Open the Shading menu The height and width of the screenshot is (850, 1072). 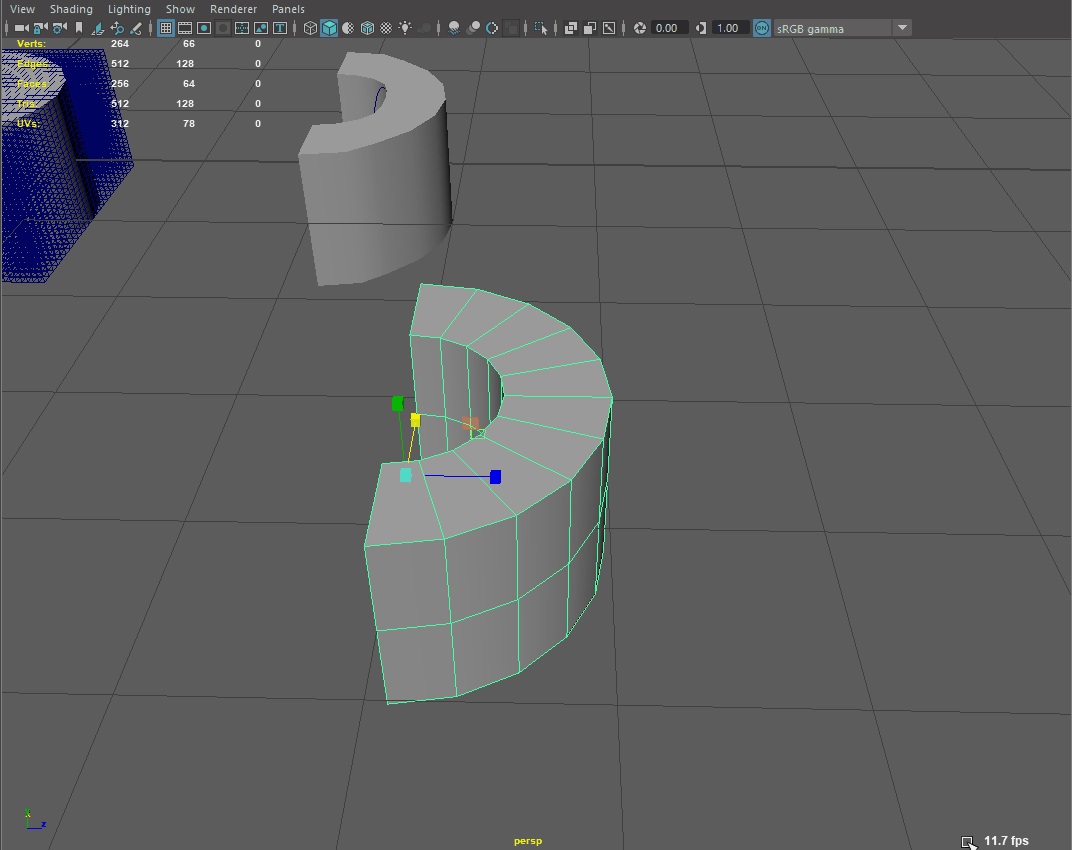(71, 9)
